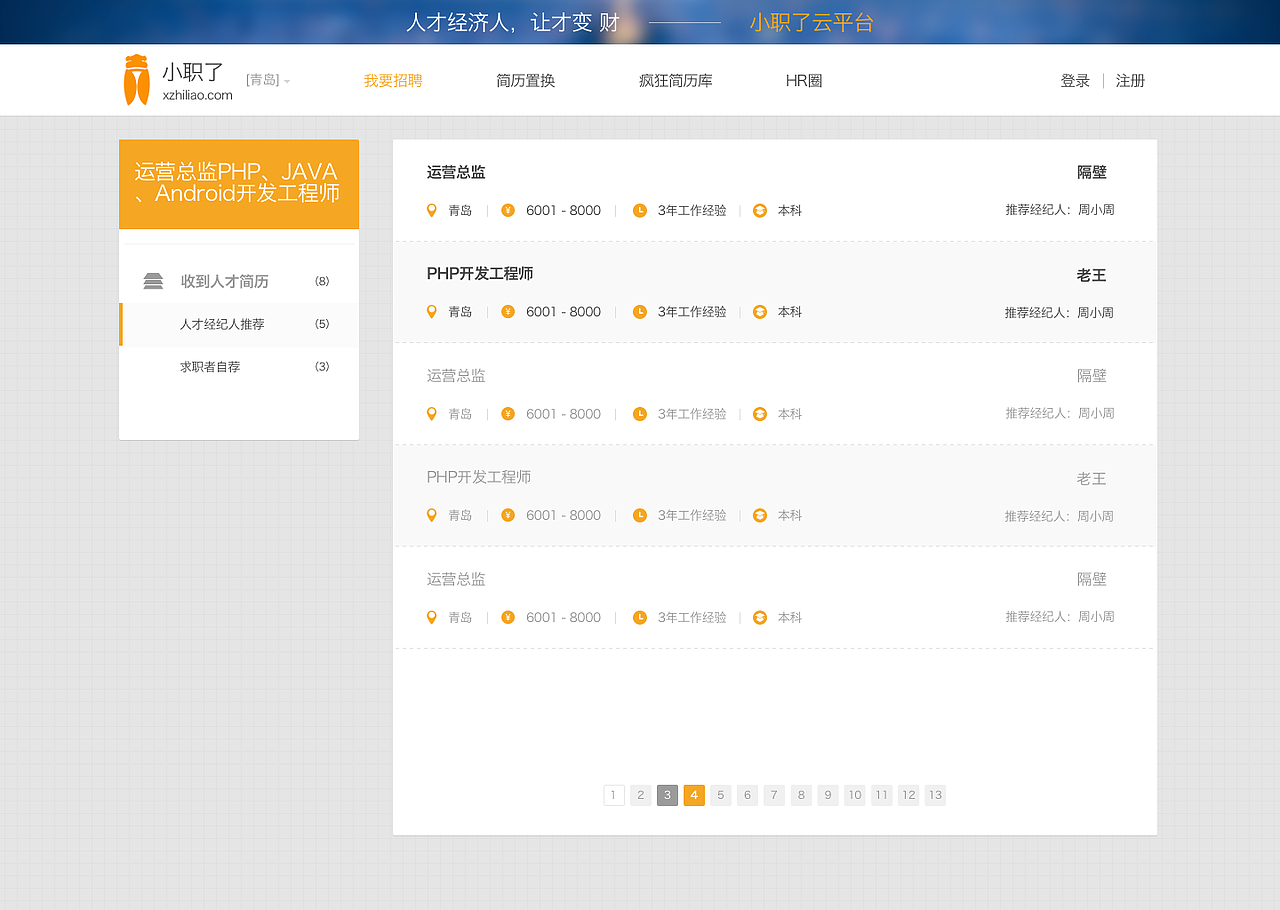Click the xzhiliao.com site name text
1280x910 pixels.
[198, 96]
